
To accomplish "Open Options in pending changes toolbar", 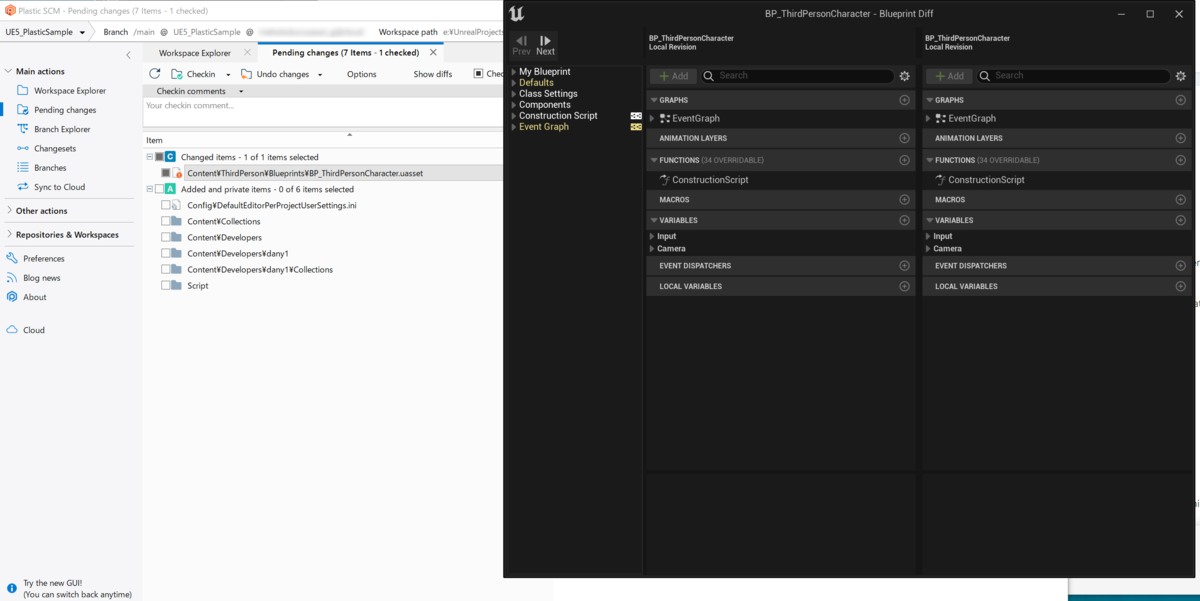I will [362, 74].
